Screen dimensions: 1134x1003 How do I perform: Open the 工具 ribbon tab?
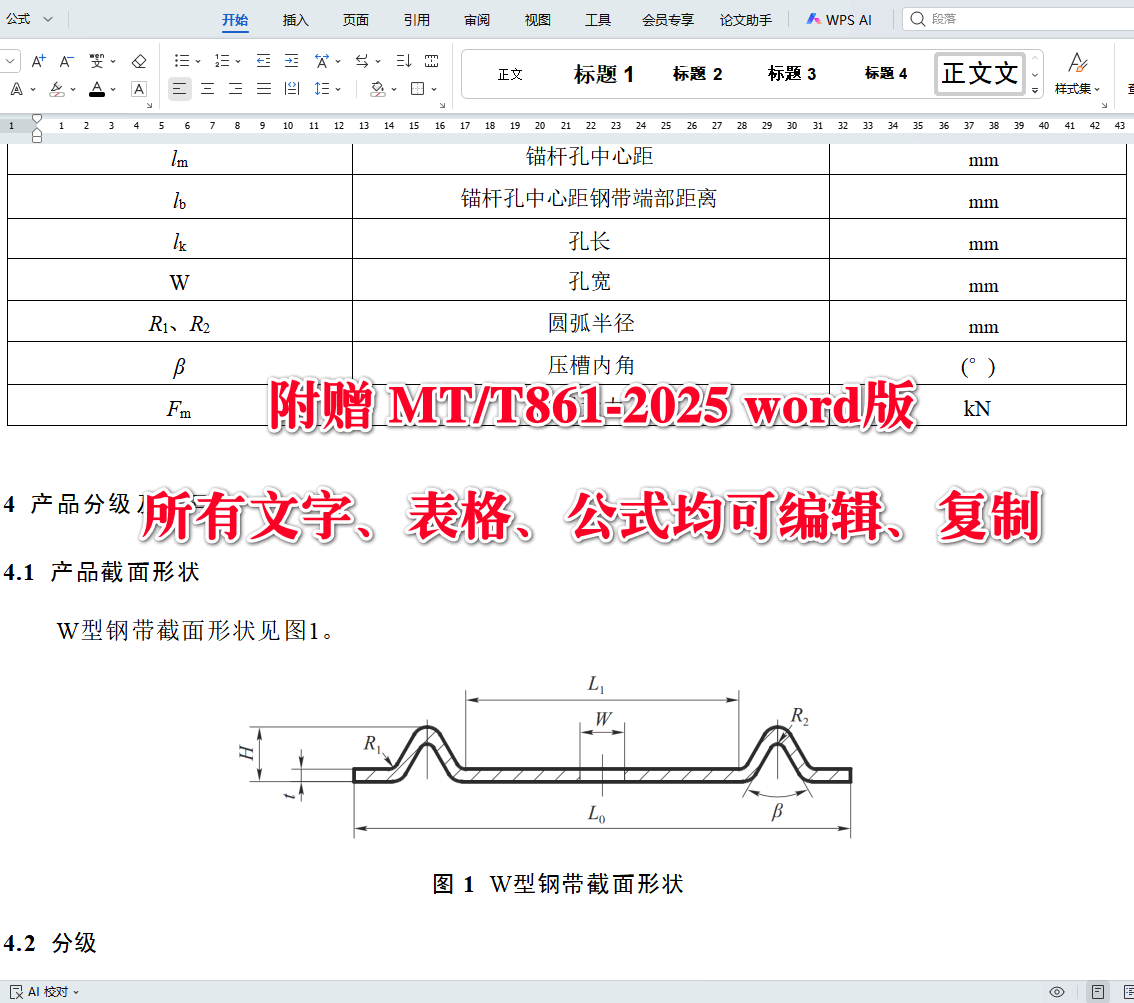pyautogui.click(x=598, y=20)
